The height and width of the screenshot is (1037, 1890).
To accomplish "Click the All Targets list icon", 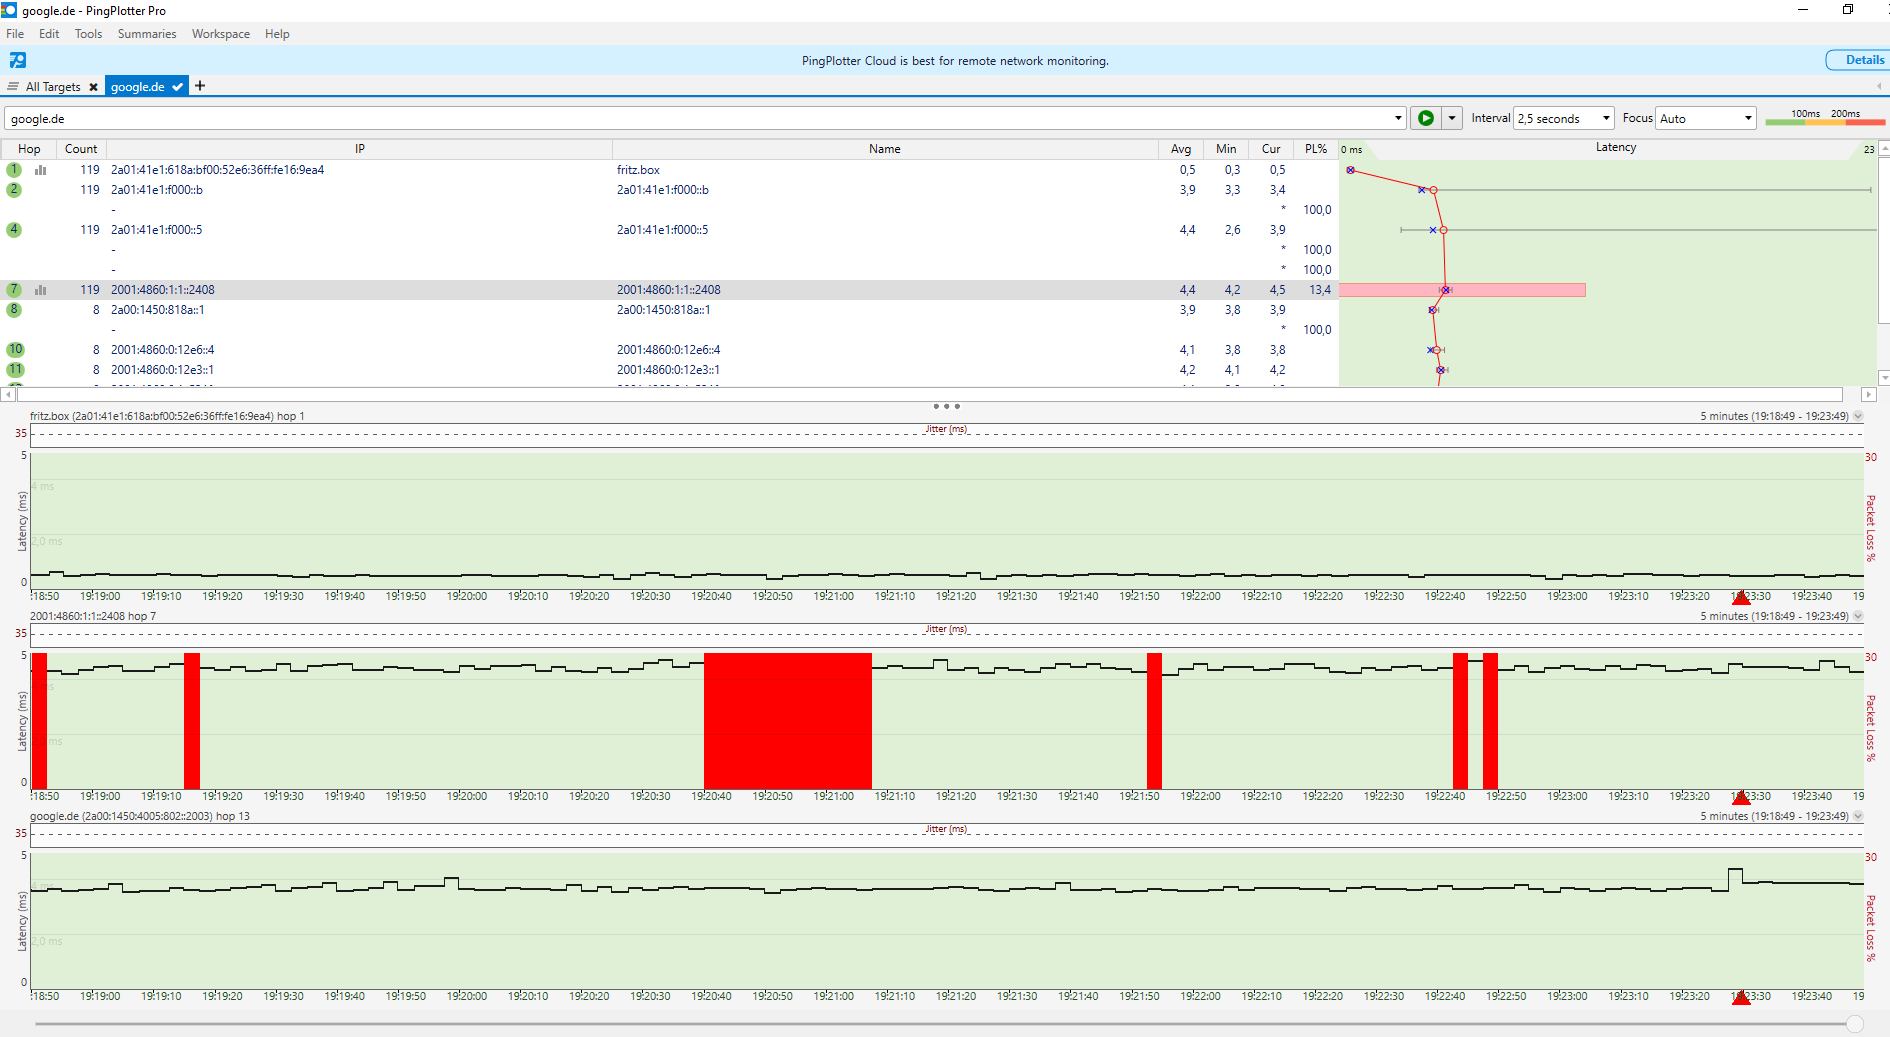I will pos(13,86).
